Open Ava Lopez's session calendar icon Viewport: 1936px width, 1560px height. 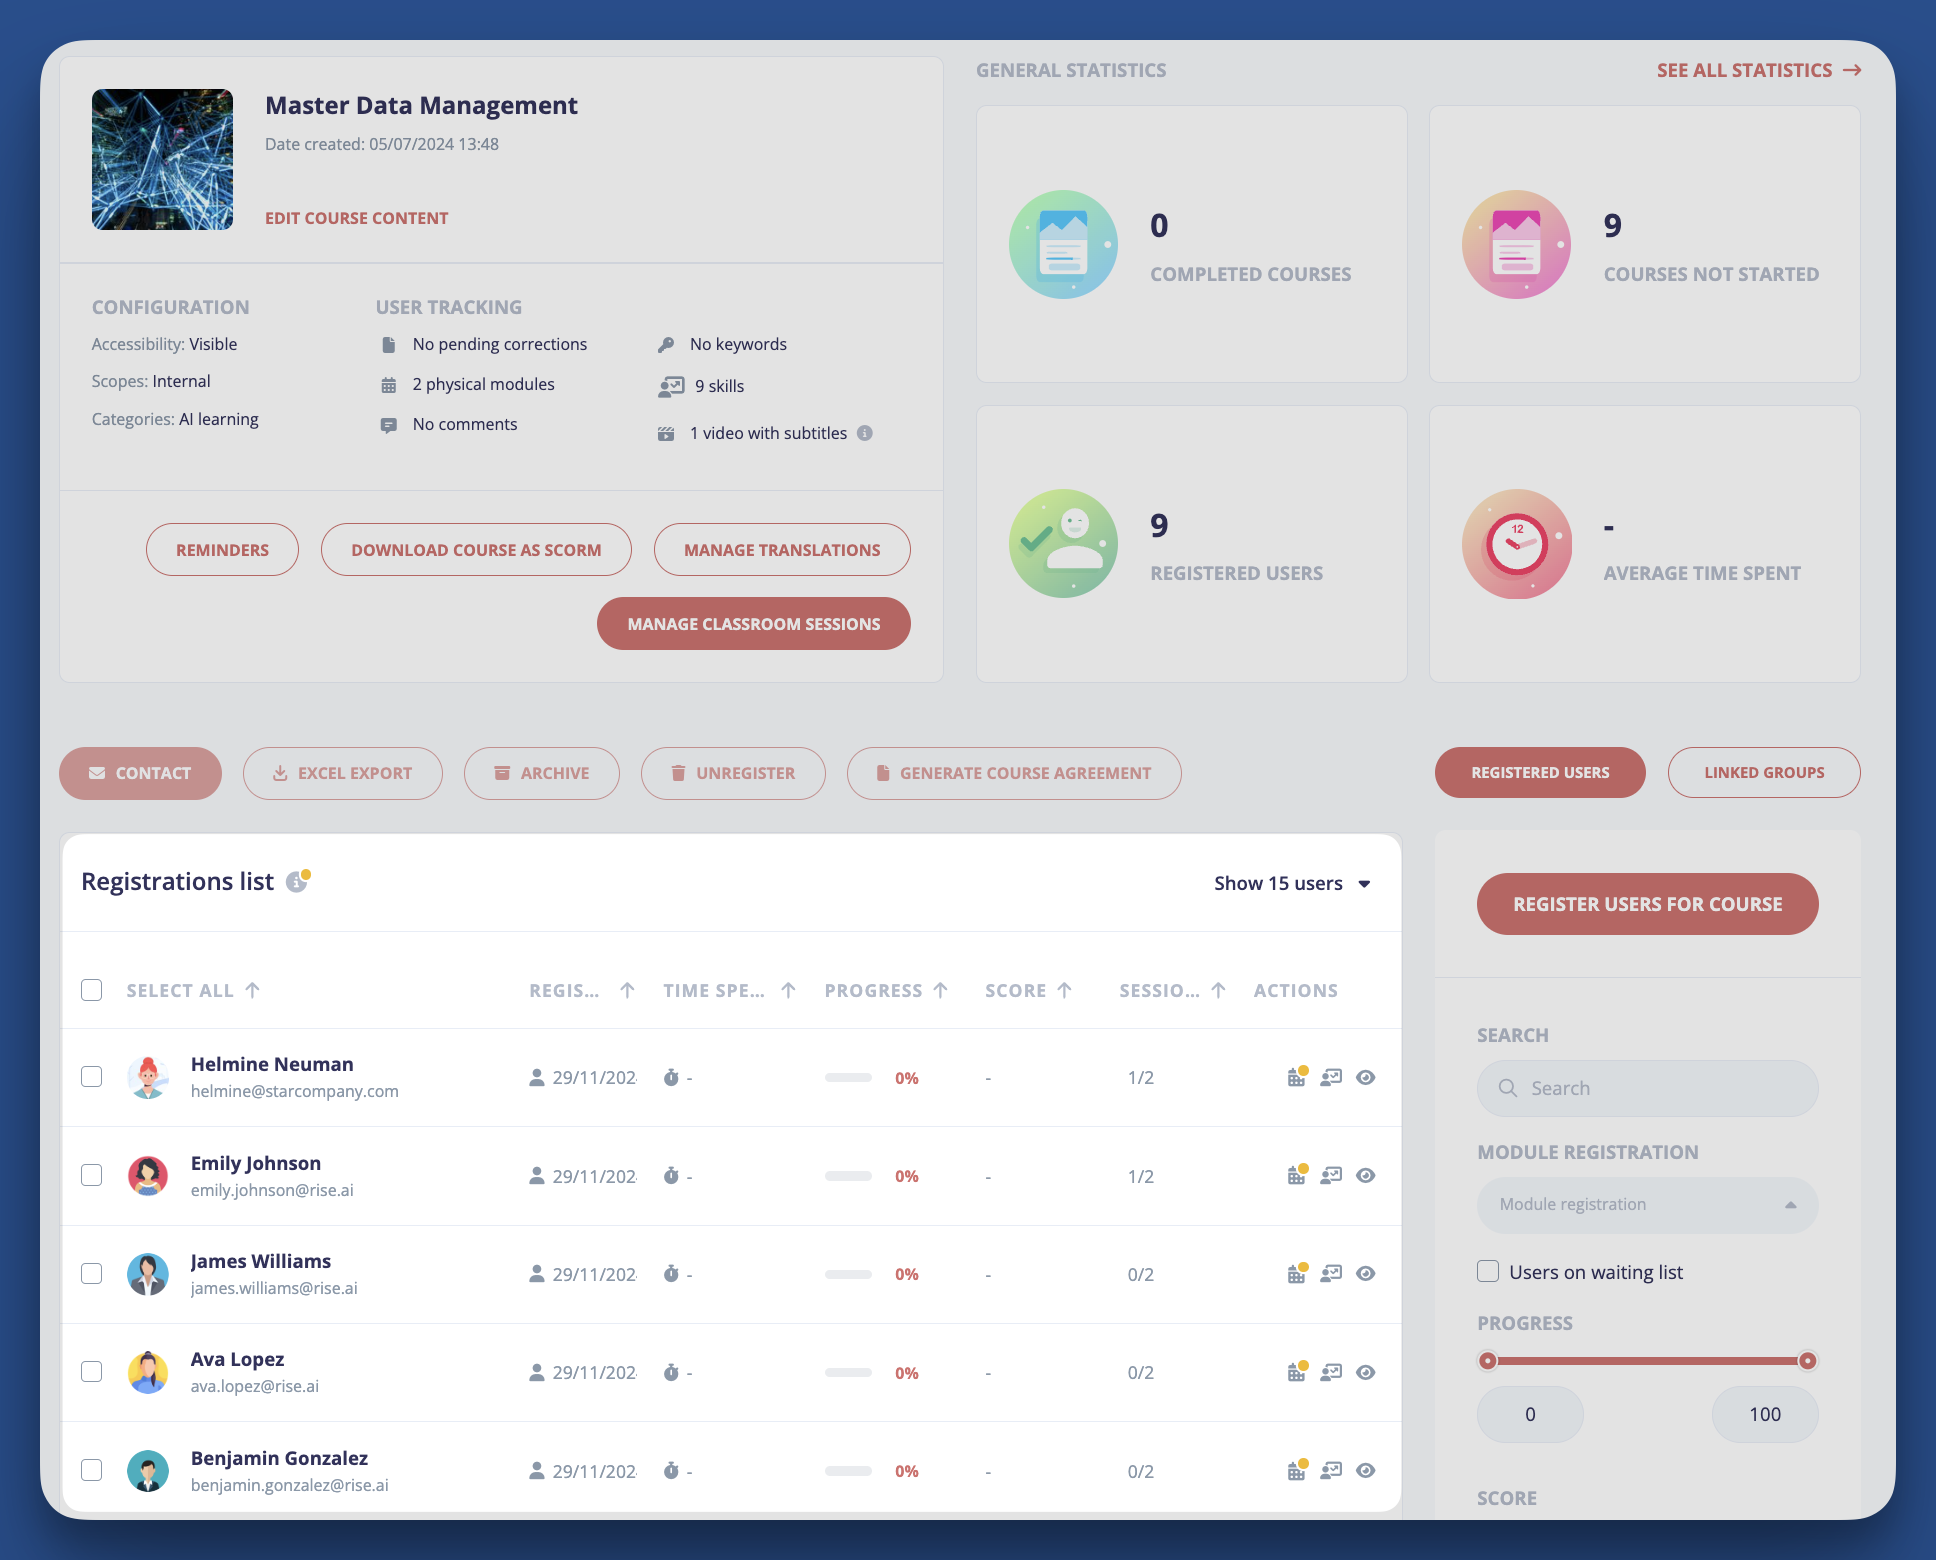tap(1296, 1372)
